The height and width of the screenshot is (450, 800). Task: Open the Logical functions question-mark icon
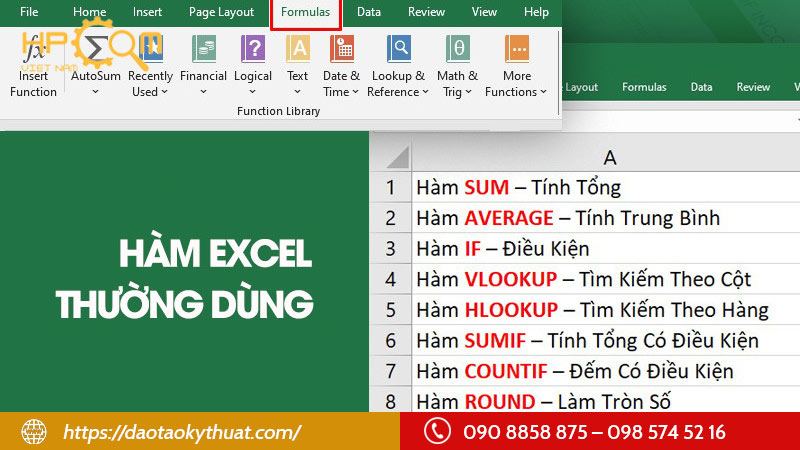pyautogui.click(x=253, y=49)
